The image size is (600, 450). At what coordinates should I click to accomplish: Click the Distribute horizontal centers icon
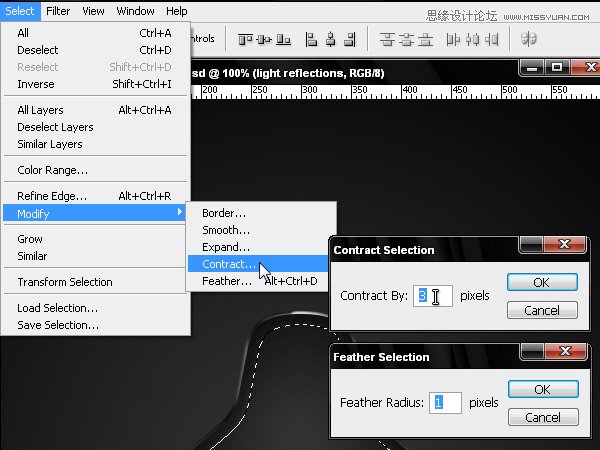[473, 39]
